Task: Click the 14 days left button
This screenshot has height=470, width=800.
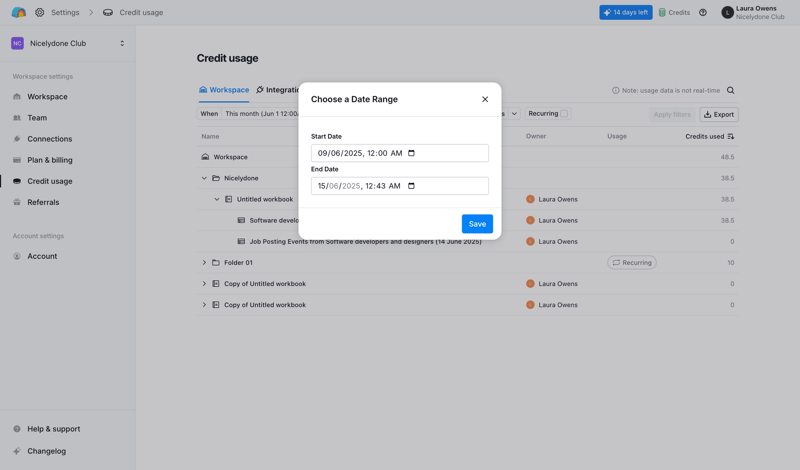Action: 626,12
